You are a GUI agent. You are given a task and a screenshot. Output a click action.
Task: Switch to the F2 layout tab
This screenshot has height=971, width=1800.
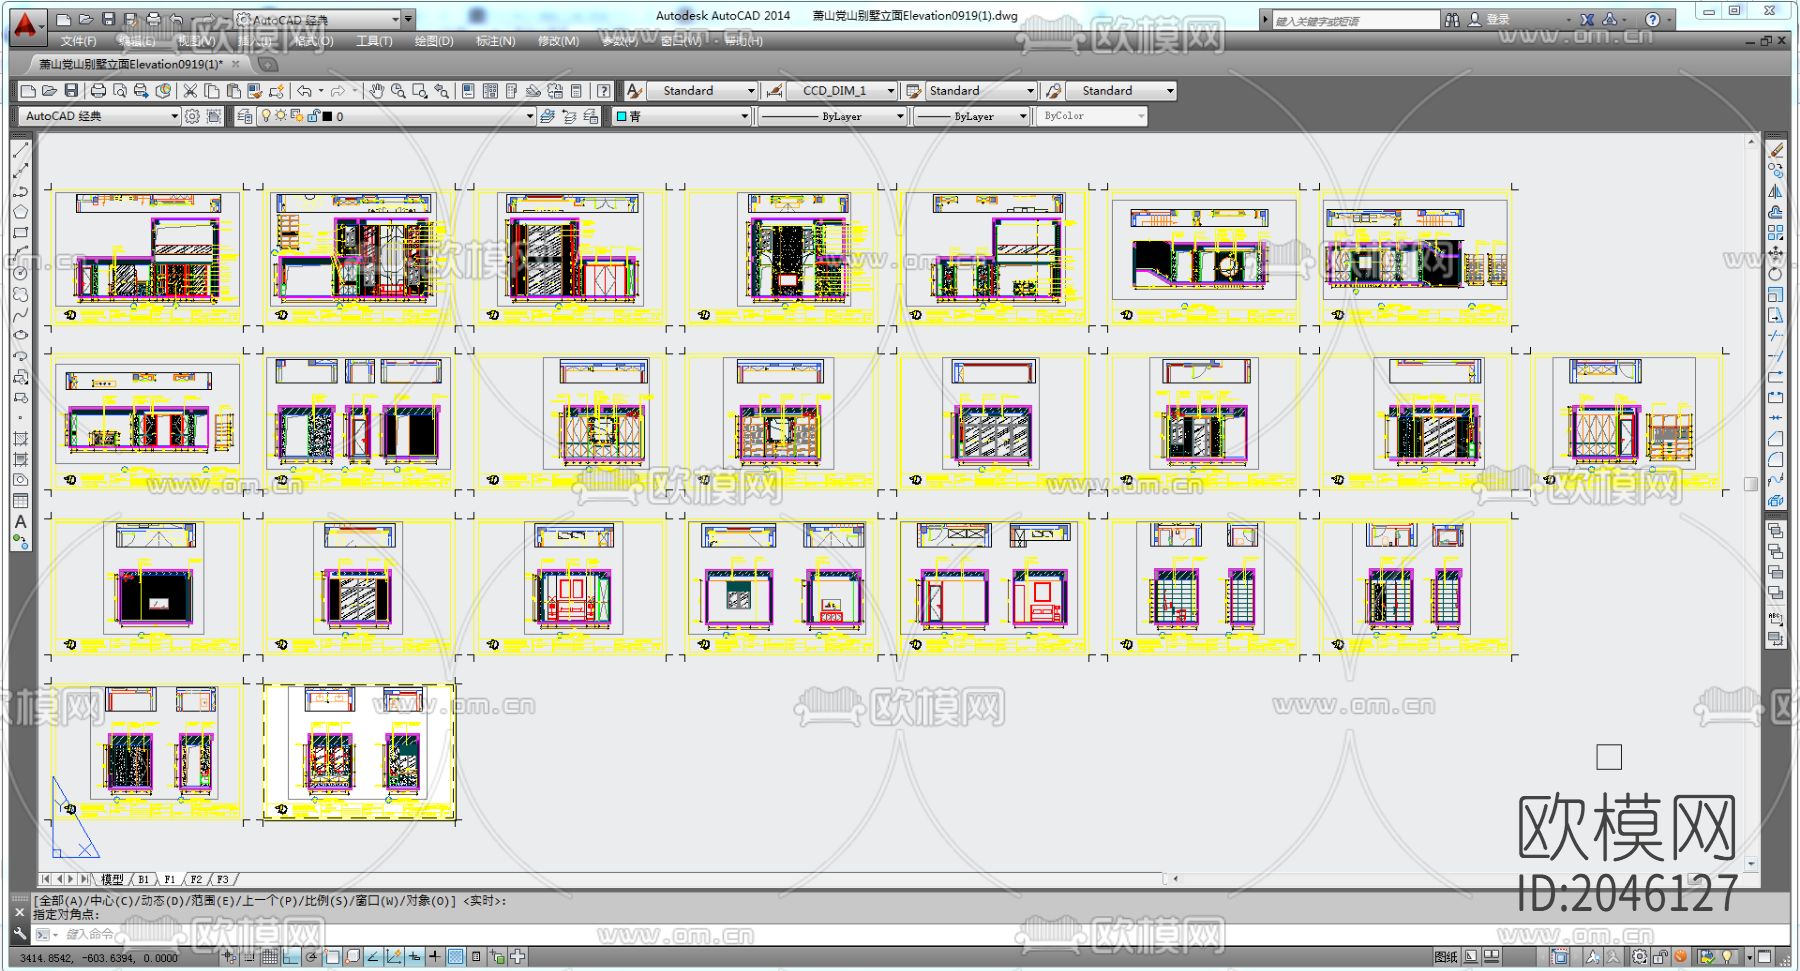196,879
